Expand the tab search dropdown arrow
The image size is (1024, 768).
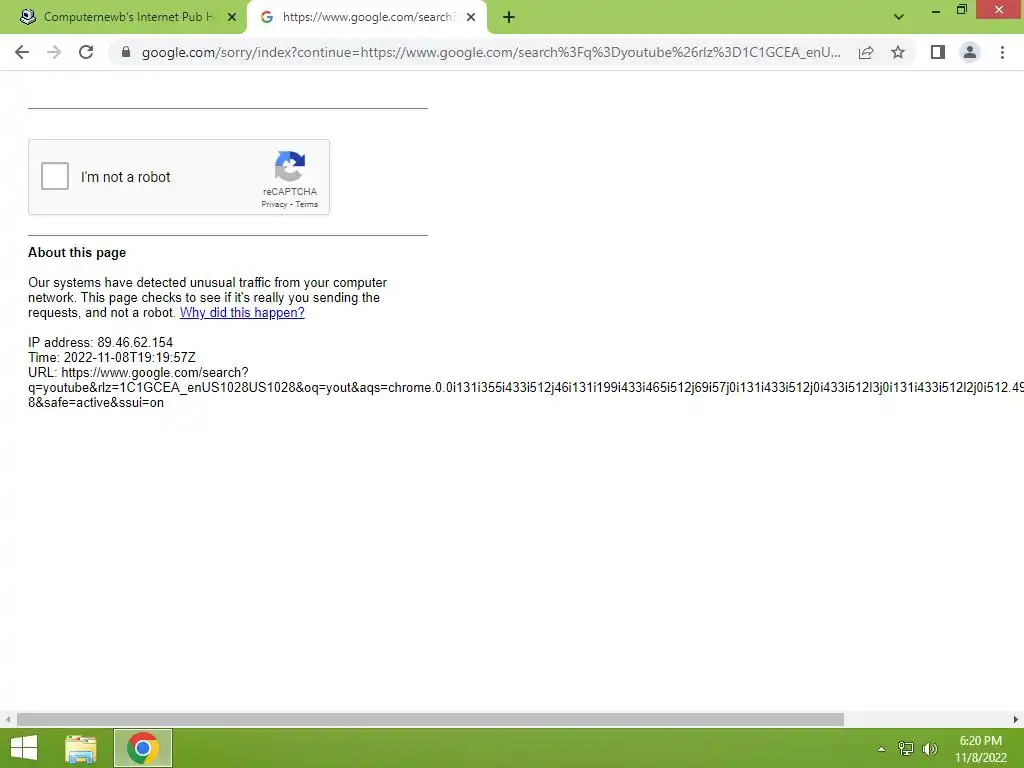pos(899,17)
